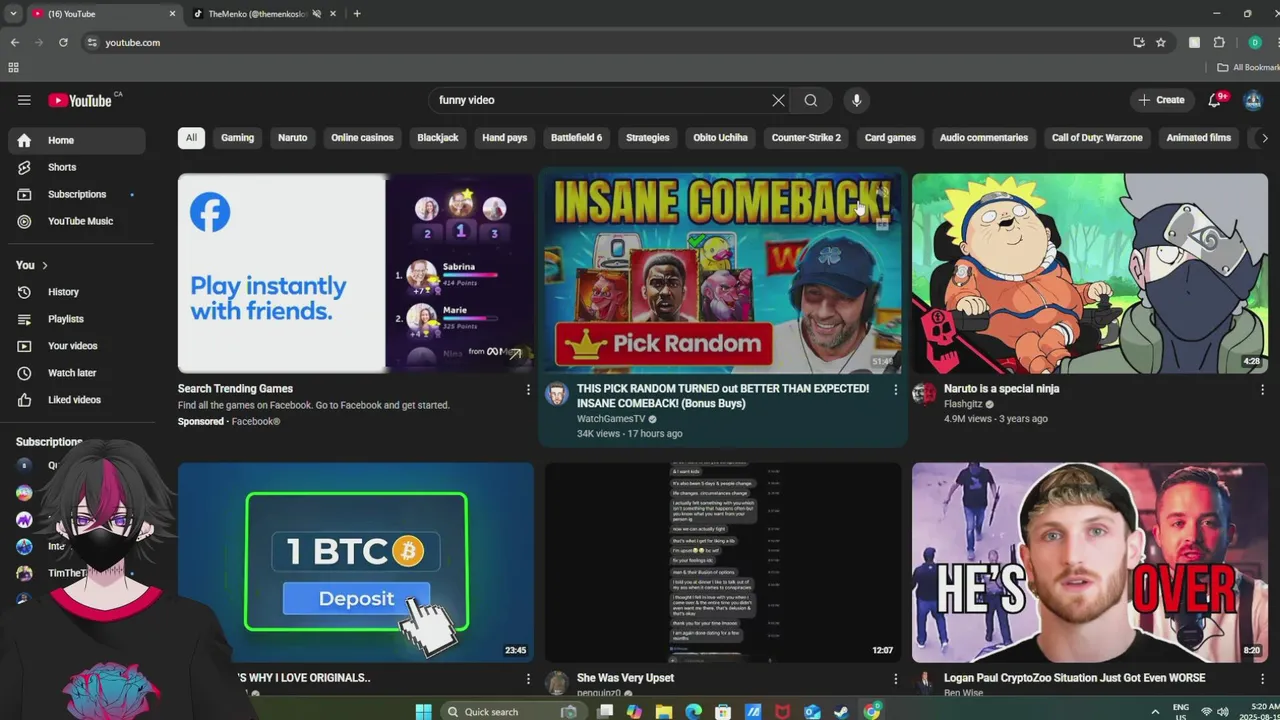Viewport: 1280px width, 720px height.
Task: Open the YouTube account avatar menu
Action: 1253,100
